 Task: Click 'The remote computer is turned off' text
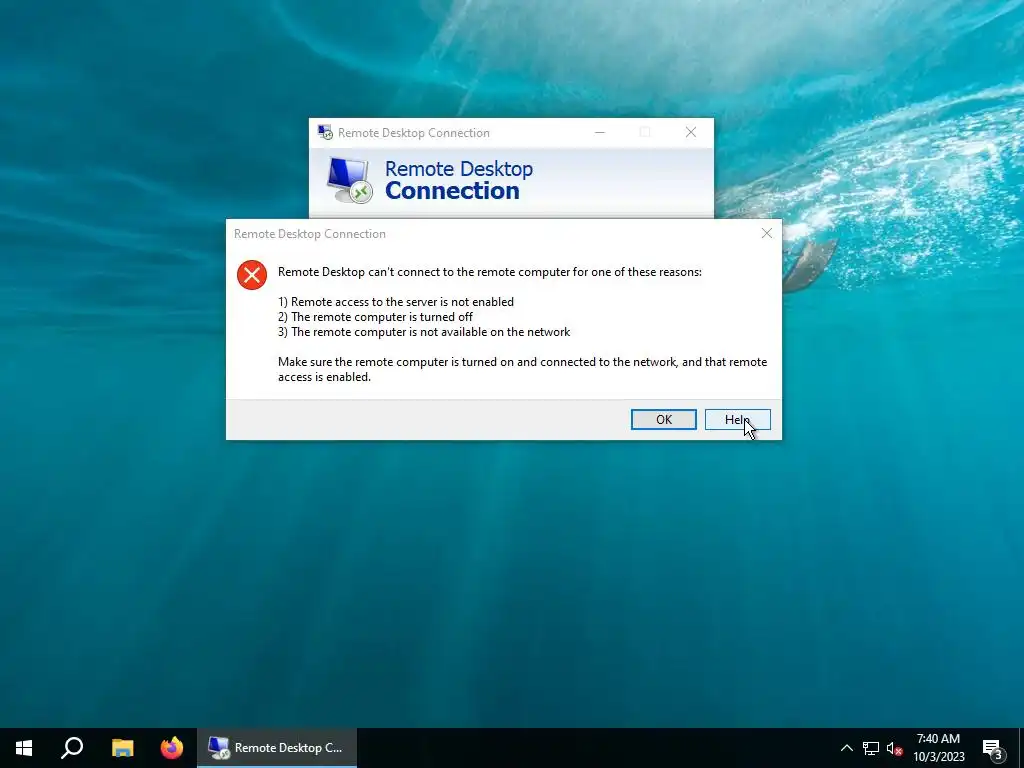pos(376,317)
